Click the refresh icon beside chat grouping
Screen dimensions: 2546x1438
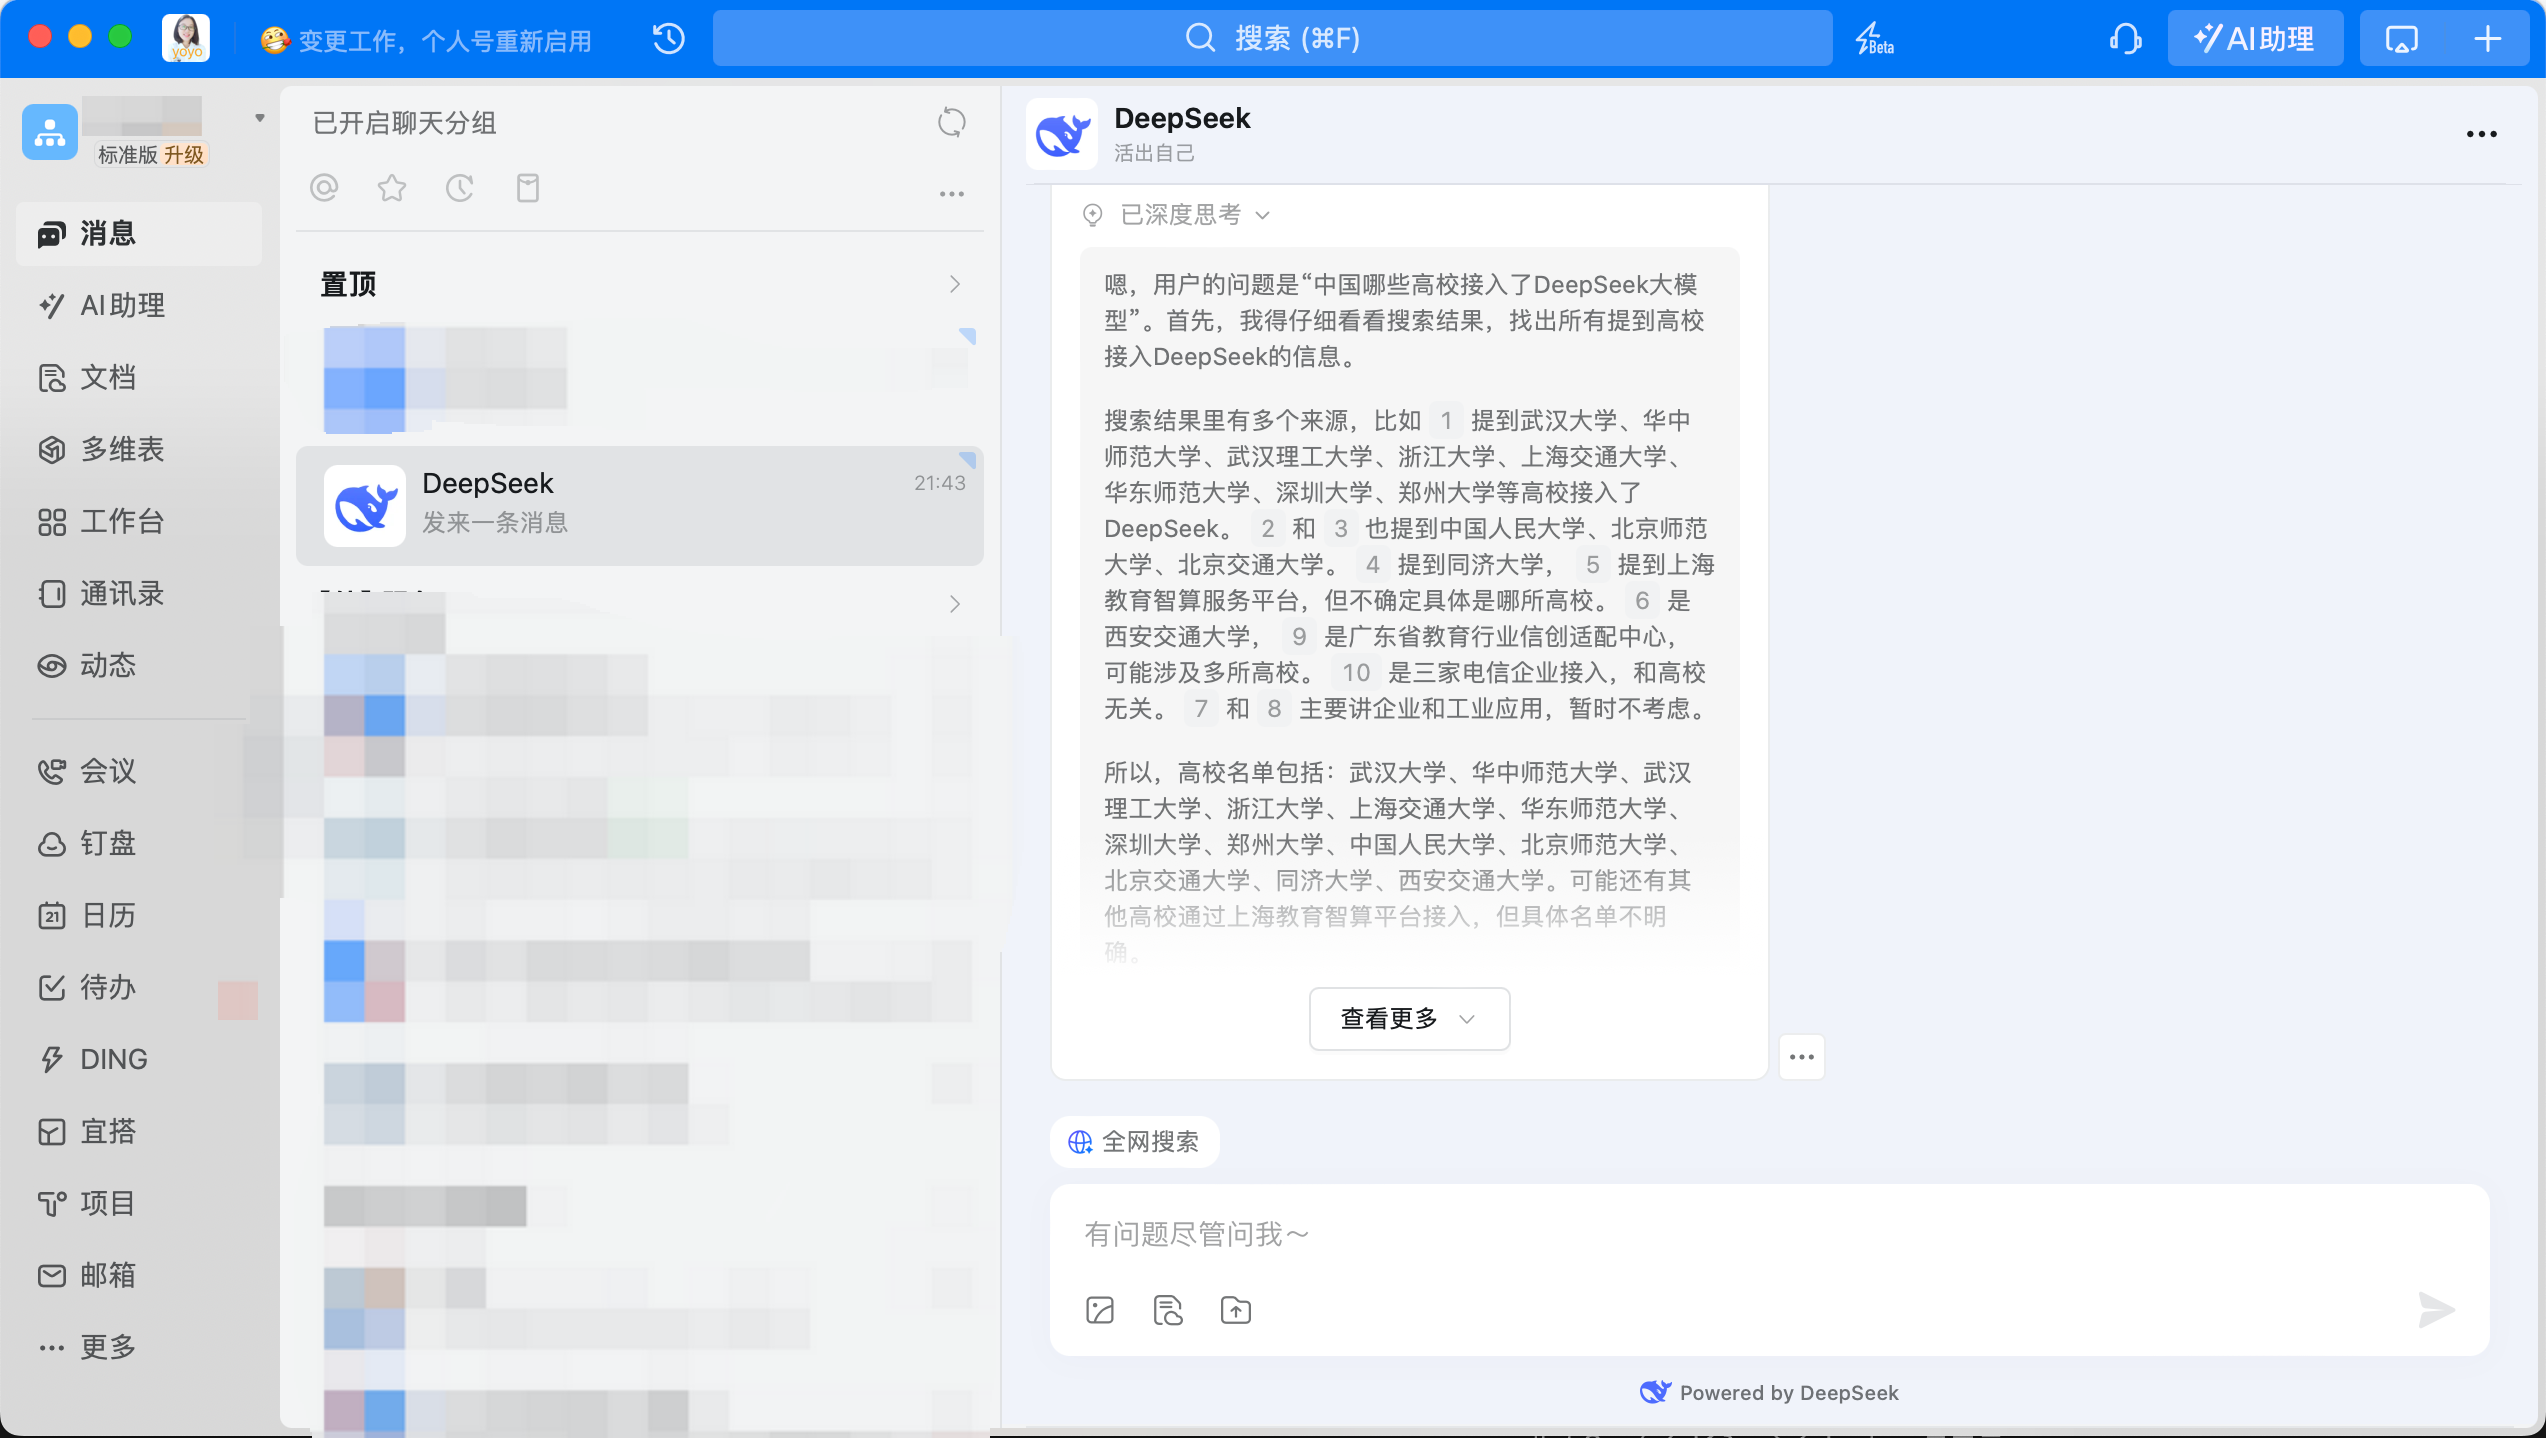pos(951,123)
